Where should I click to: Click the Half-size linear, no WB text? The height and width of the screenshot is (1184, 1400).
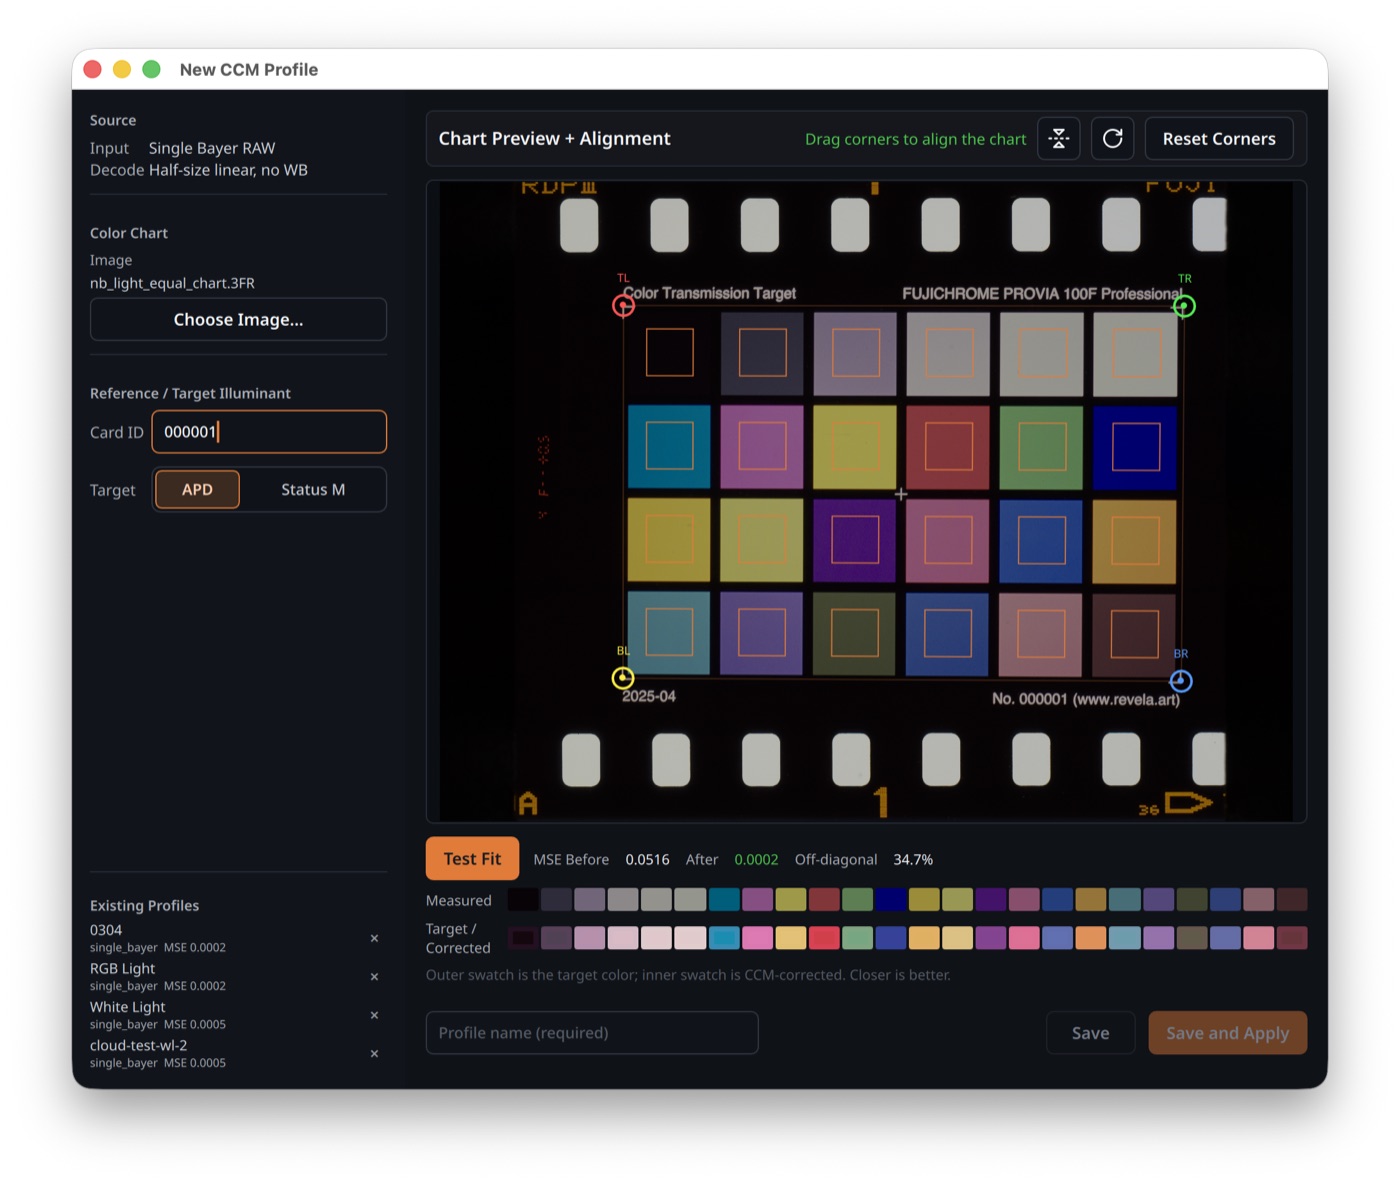pos(228,170)
